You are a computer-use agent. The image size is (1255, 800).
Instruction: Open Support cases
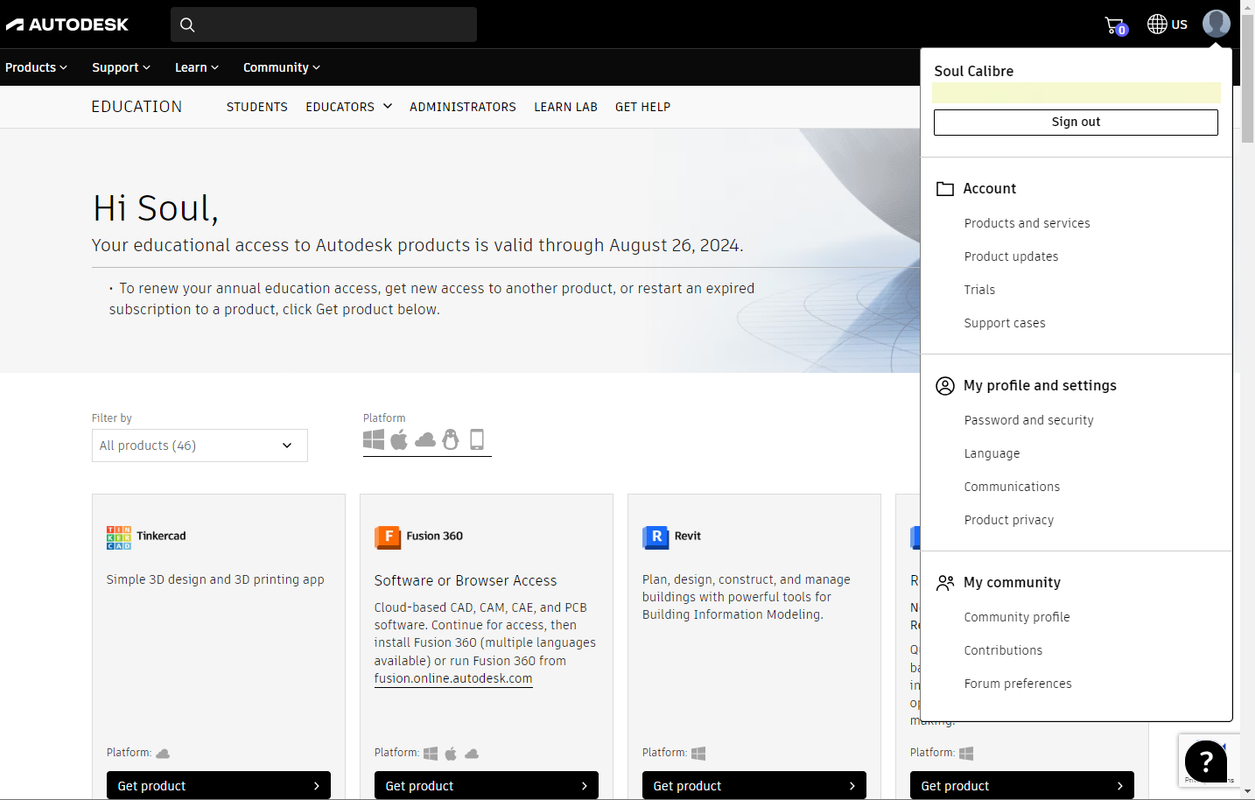1005,323
